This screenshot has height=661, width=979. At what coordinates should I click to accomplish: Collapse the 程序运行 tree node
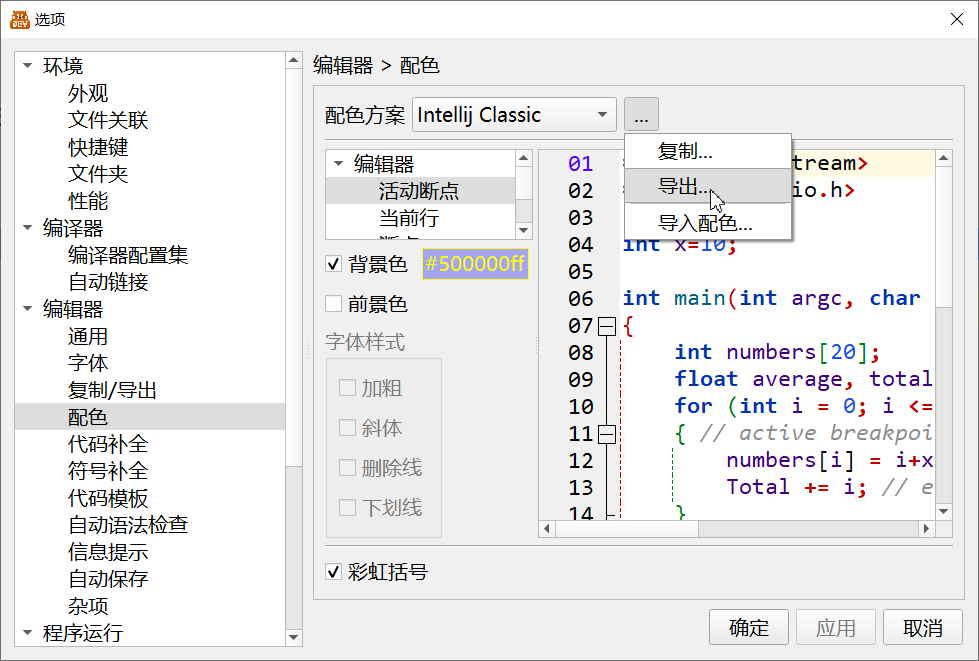27,632
